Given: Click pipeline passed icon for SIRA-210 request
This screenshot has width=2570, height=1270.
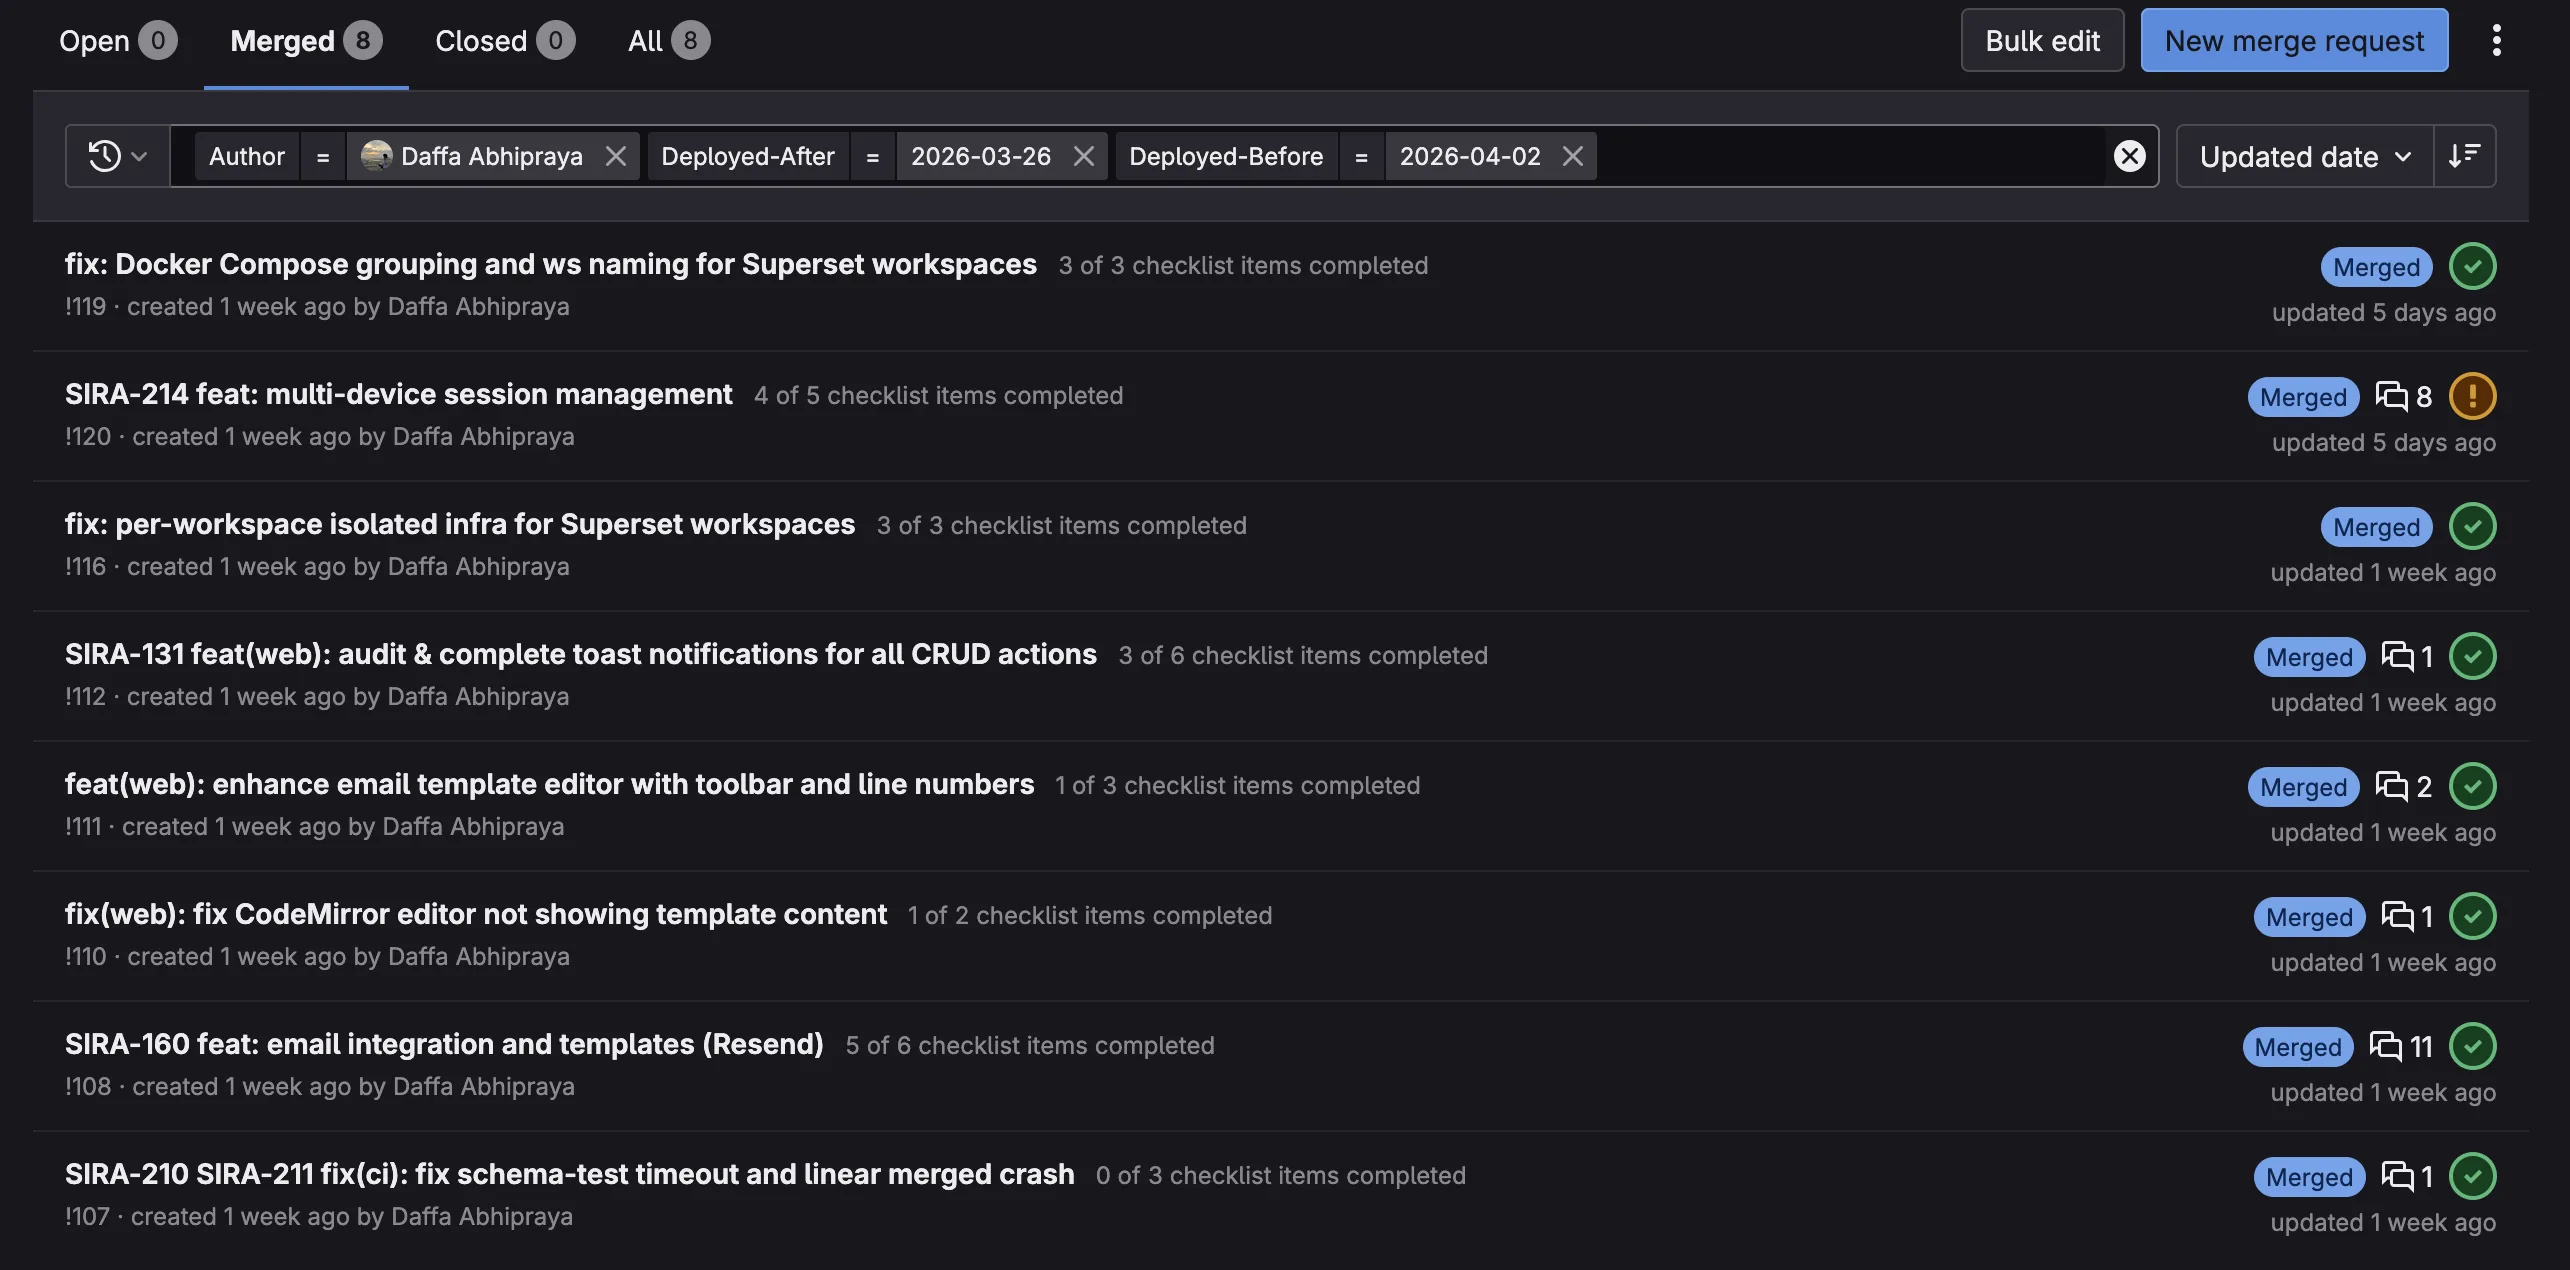Looking at the screenshot, I should 2472,1176.
